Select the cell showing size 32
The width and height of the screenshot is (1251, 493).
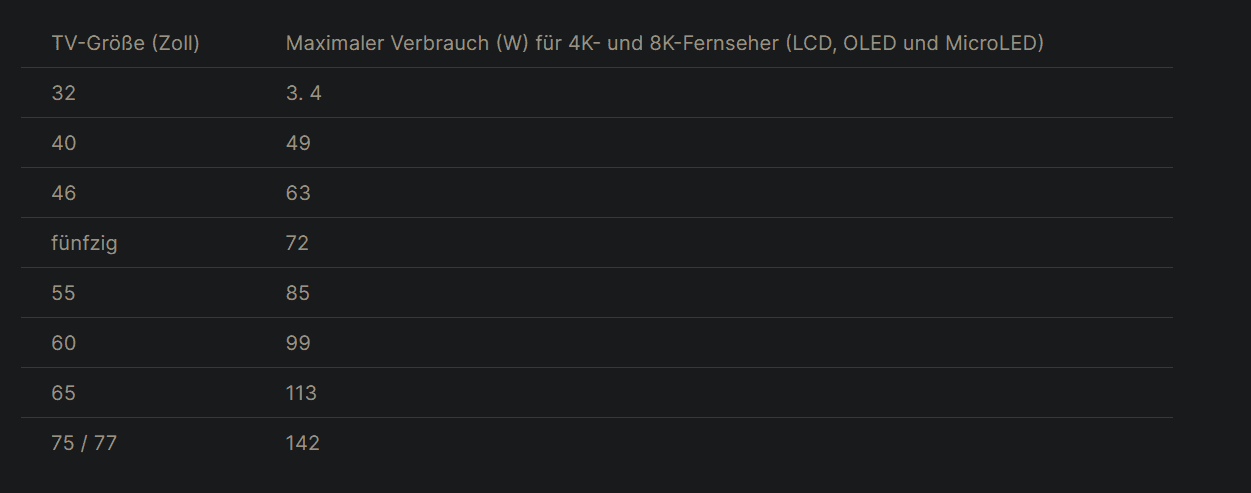[x=63, y=93]
